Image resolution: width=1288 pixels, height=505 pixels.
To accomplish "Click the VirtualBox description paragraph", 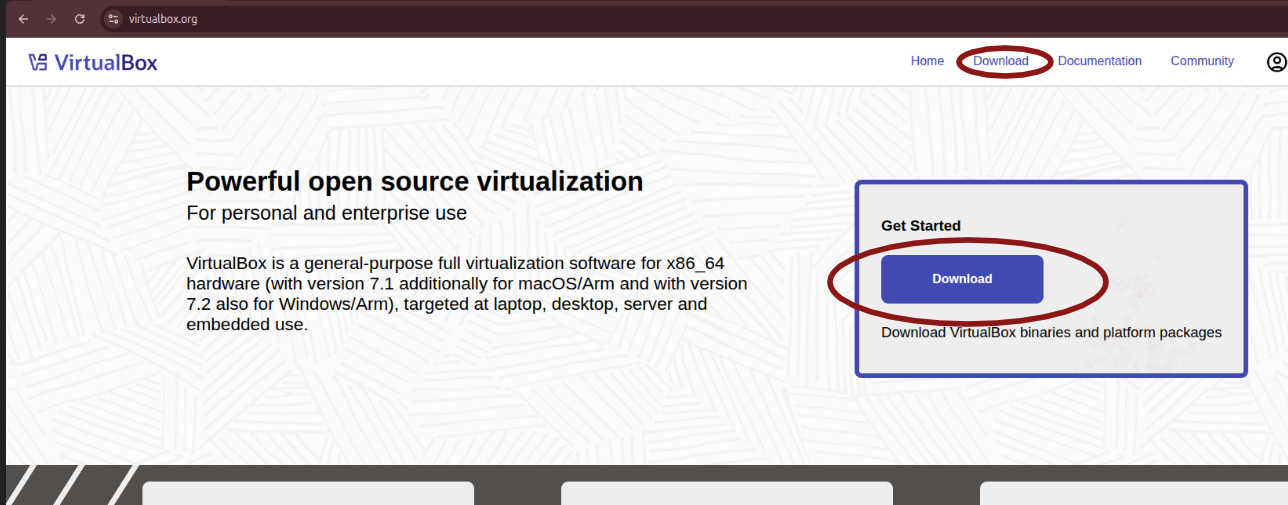I will point(466,293).
